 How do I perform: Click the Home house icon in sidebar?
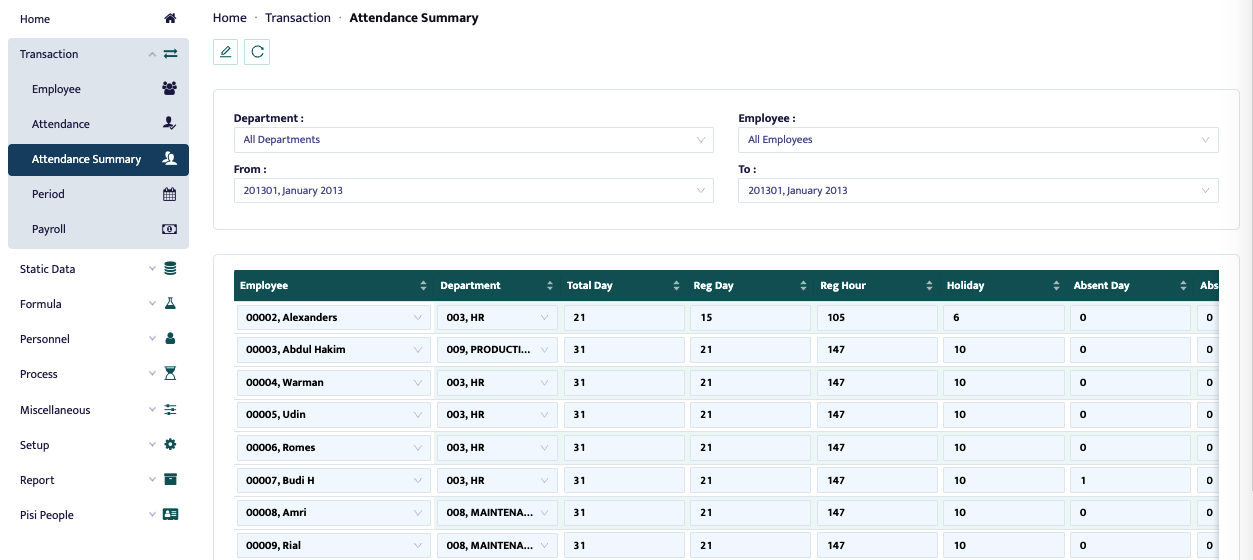point(170,19)
